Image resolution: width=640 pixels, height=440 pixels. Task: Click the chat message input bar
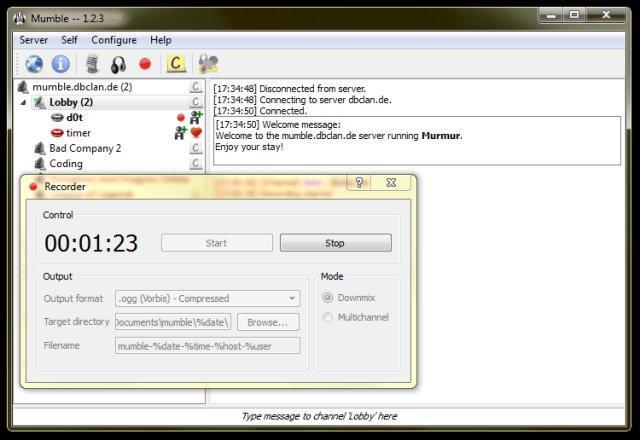pos(319,416)
